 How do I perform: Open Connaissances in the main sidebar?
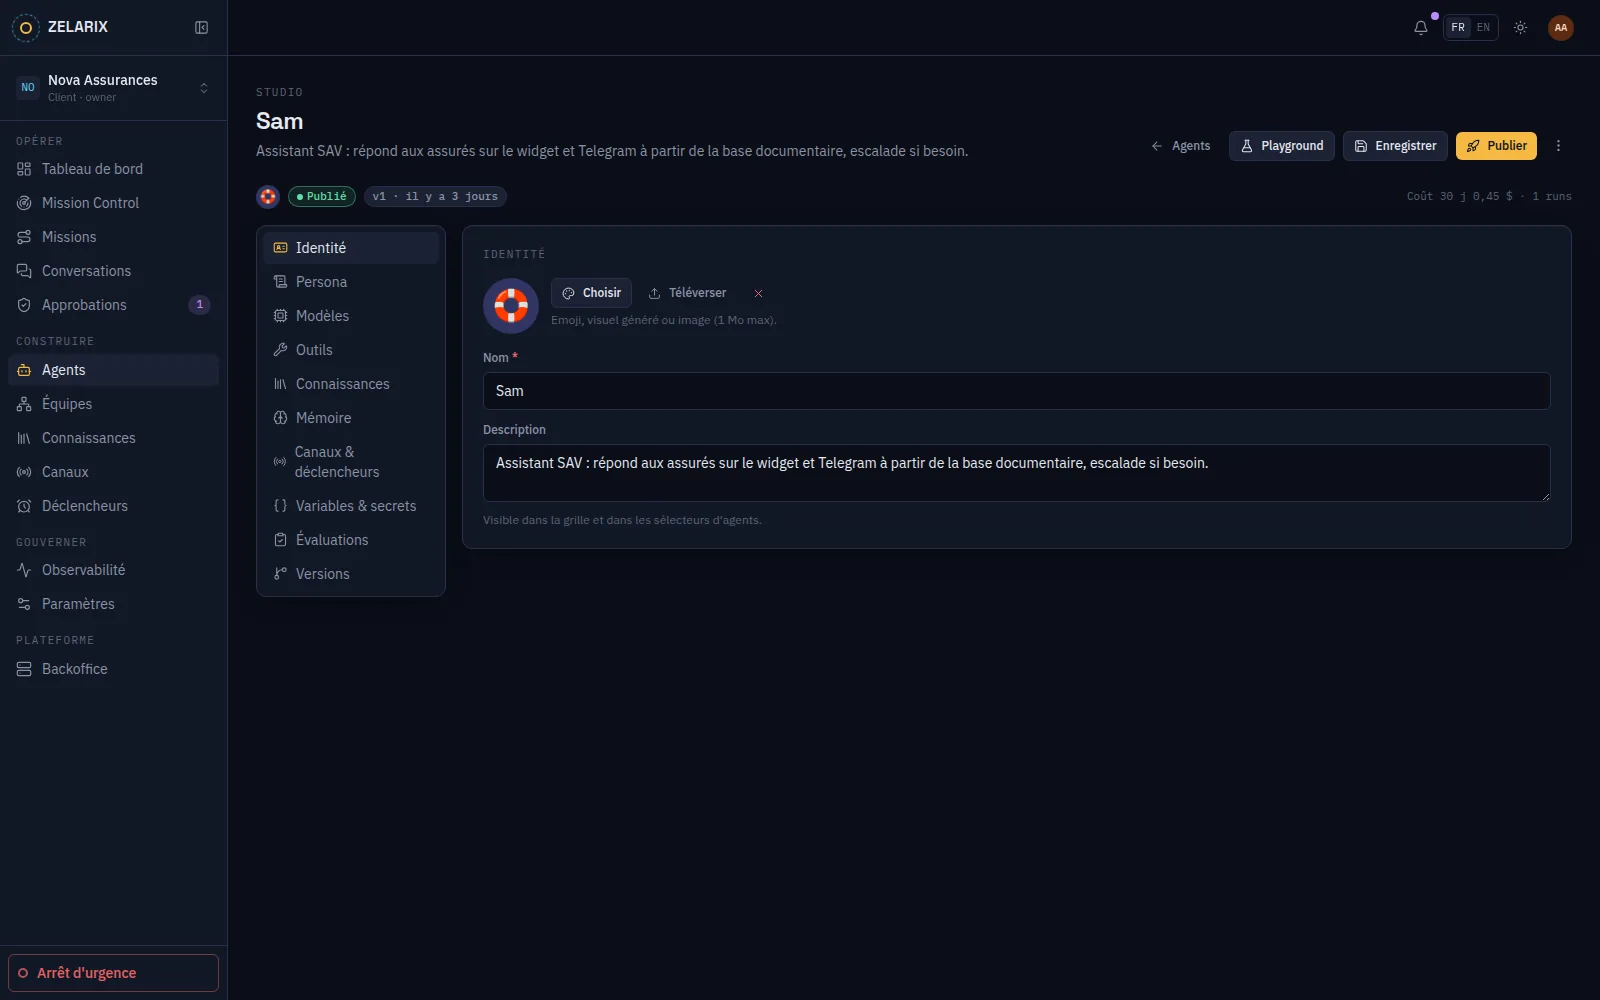tap(113, 438)
